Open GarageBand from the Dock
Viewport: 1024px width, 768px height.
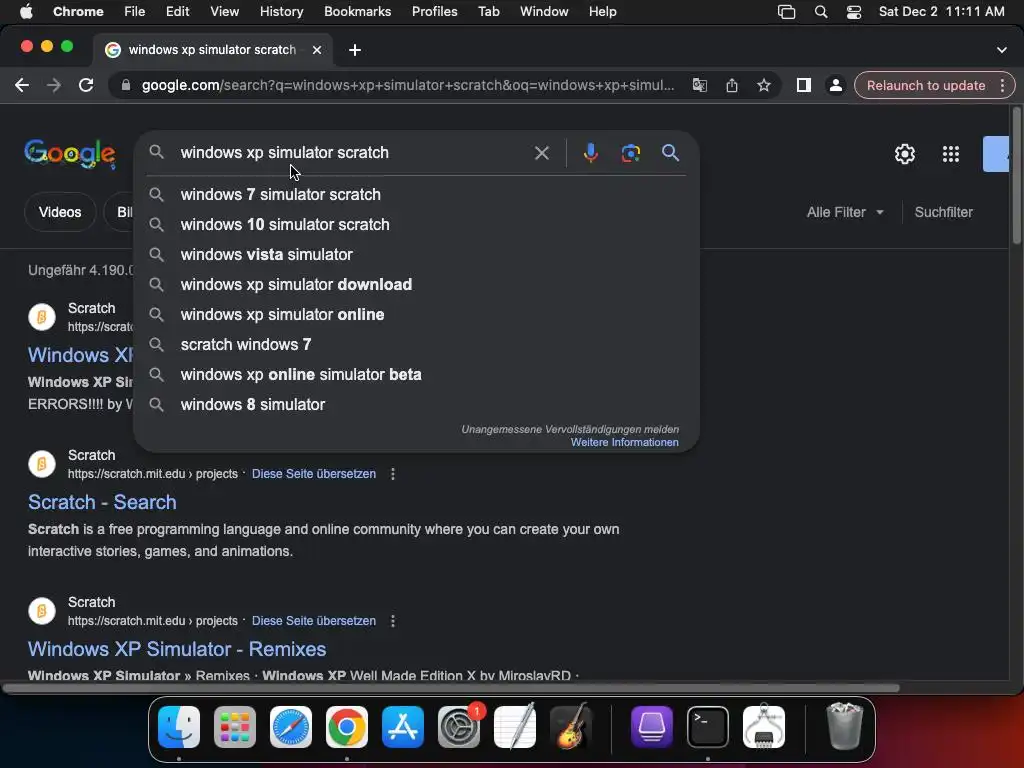click(x=571, y=726)
